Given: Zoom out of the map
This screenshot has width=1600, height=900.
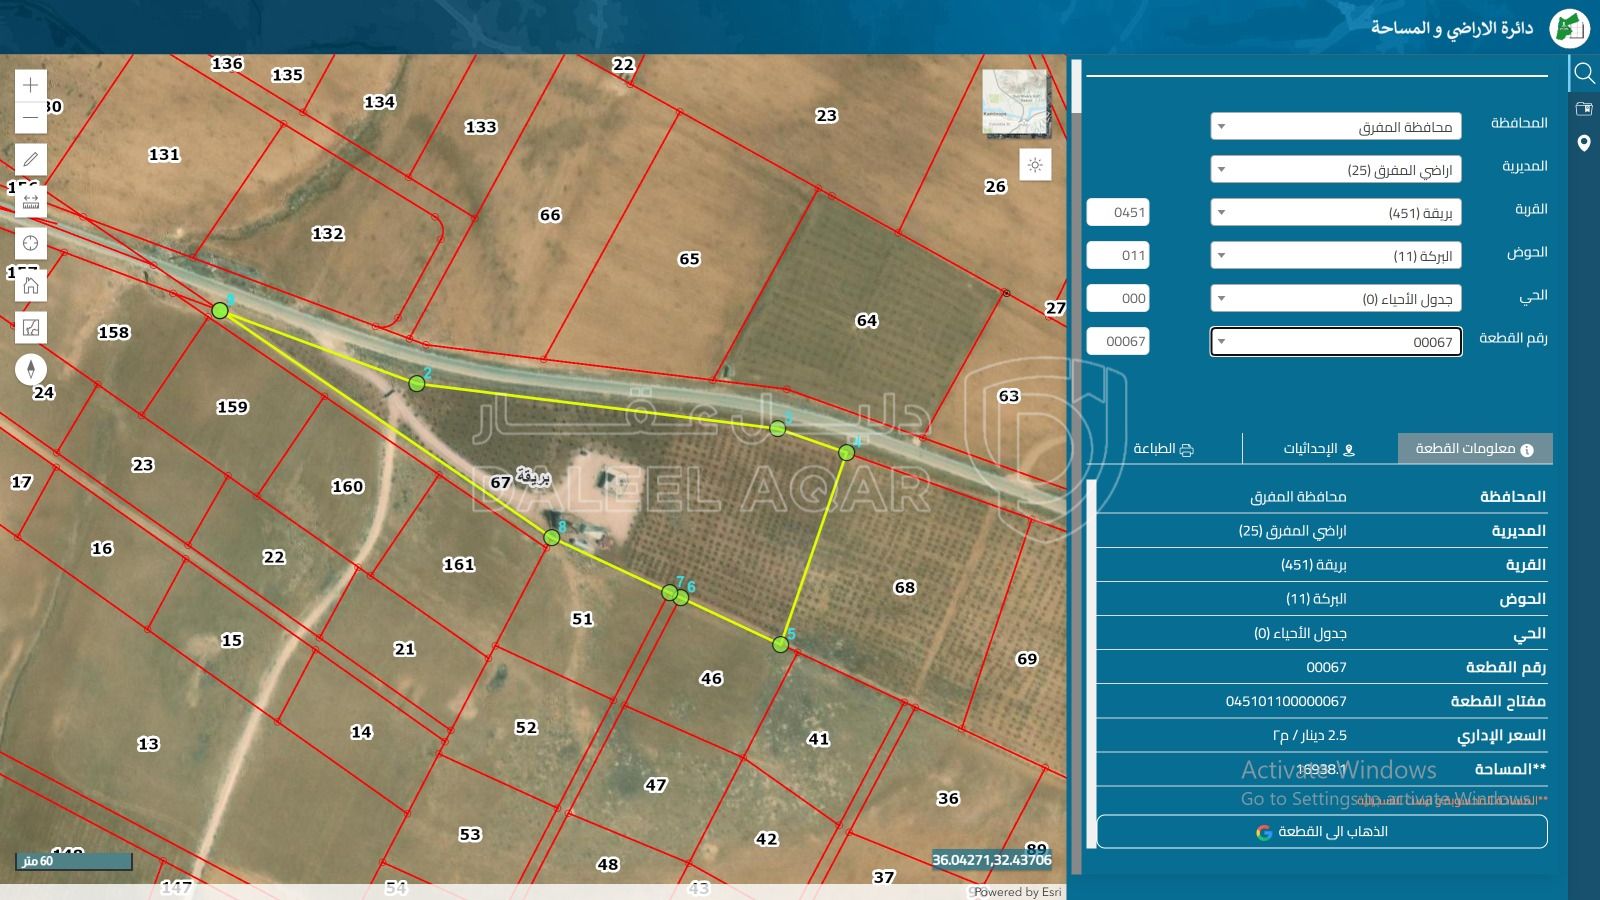Looking at the screenshot, I should [31, 118].
